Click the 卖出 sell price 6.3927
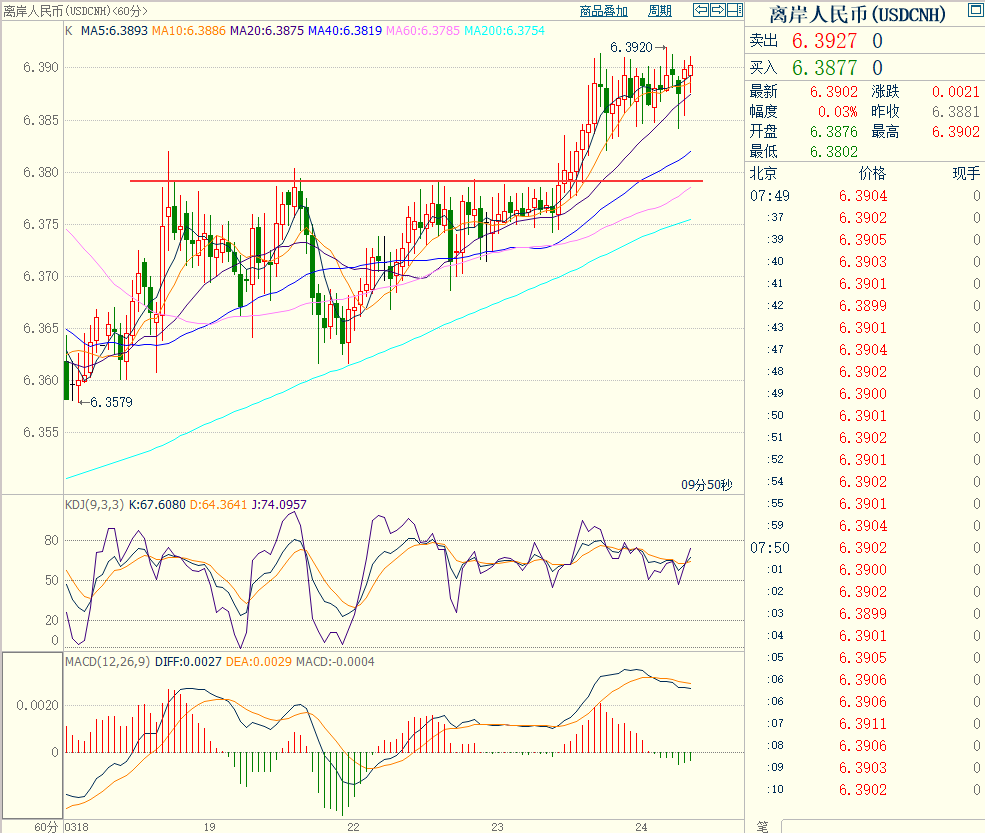This screenshot has width=985, height=833. [x=824, y=41]
